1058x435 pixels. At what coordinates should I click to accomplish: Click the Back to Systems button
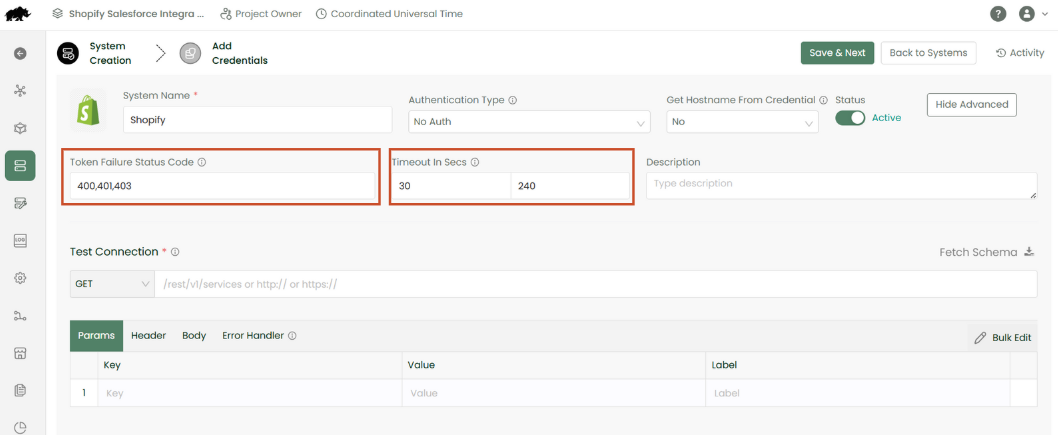(928, 53)
